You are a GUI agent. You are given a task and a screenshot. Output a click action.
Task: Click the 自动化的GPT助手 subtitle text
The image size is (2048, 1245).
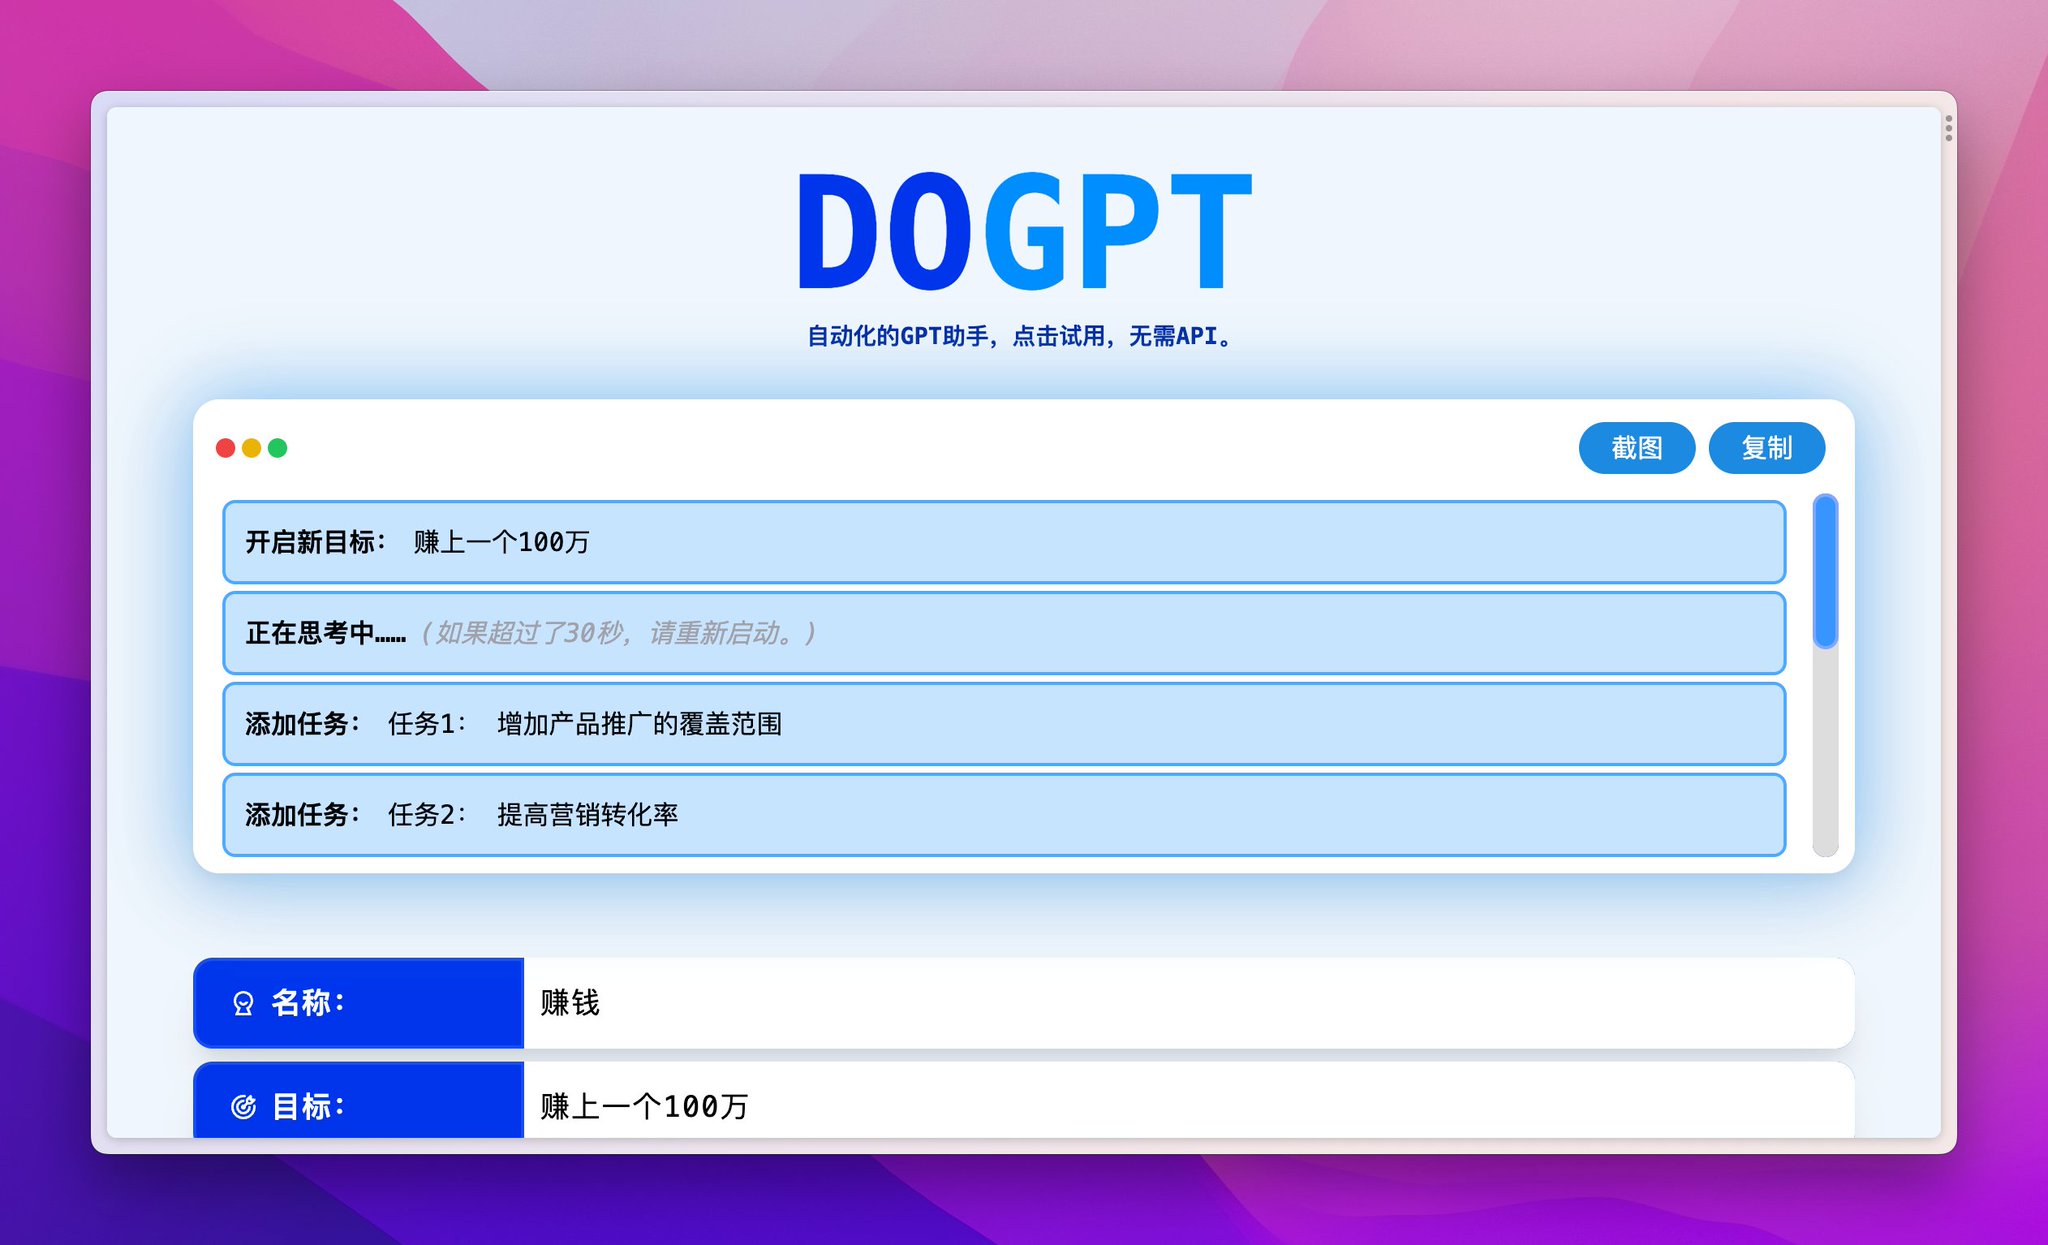coord(1018,337)
